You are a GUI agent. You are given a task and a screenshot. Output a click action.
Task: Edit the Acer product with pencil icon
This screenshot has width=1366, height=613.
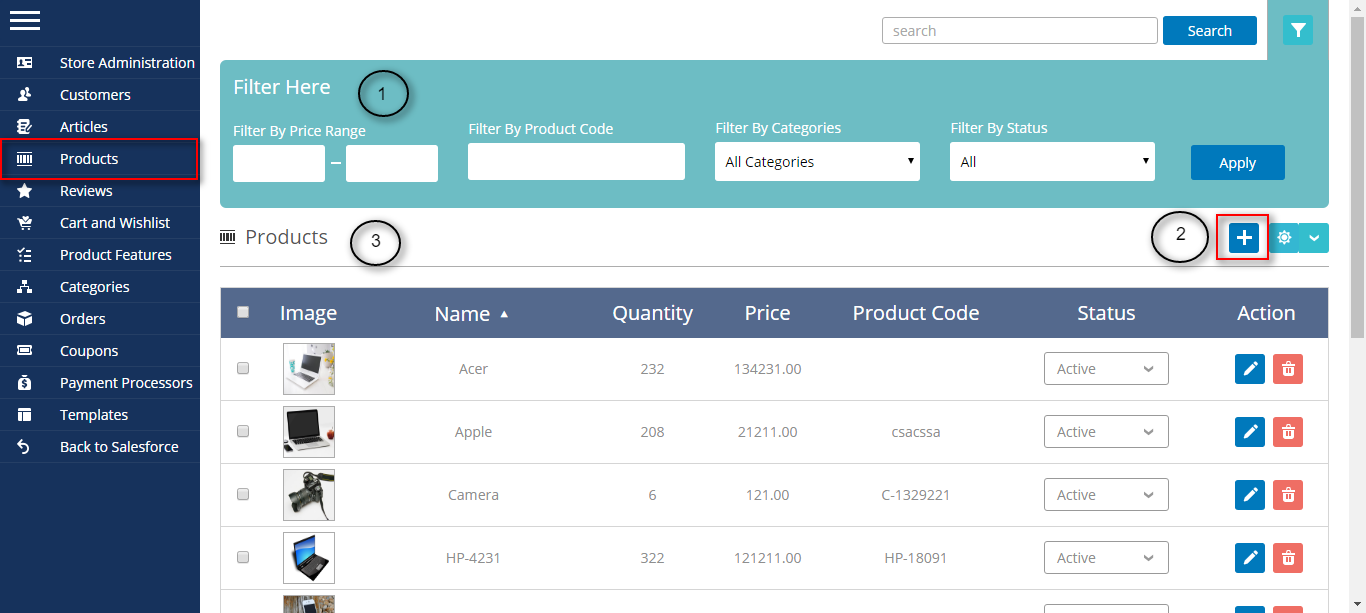click(x=1249, y=369)
